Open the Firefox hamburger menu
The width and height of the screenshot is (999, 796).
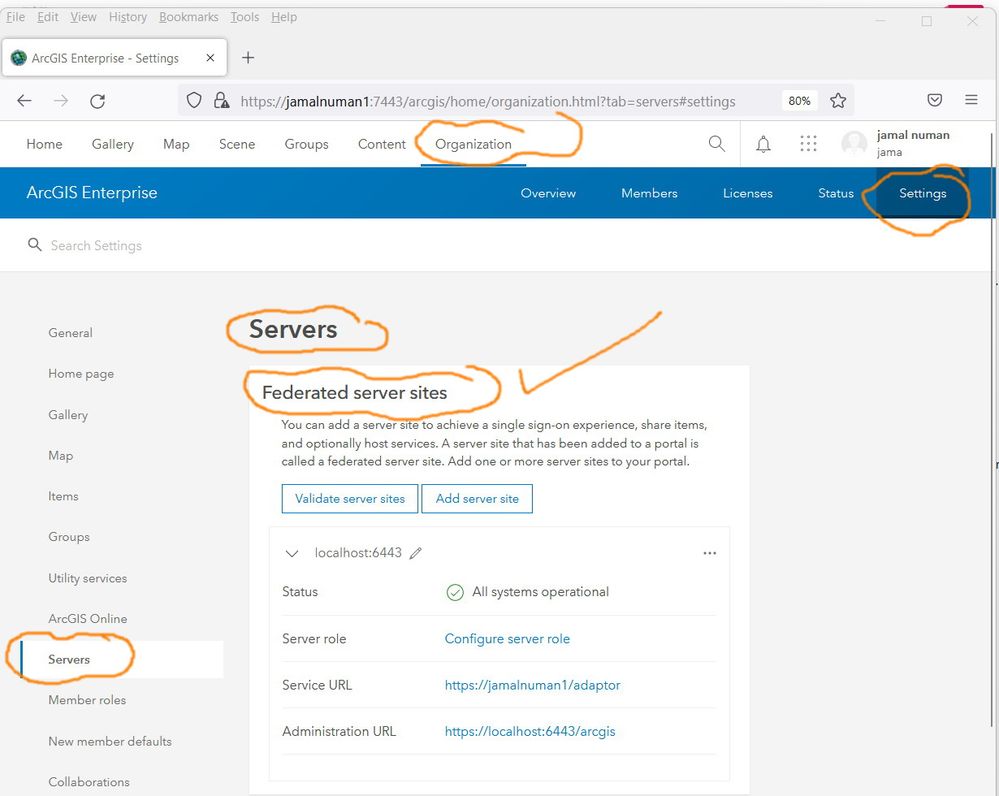pyautogui.click(x=971, y=99)
